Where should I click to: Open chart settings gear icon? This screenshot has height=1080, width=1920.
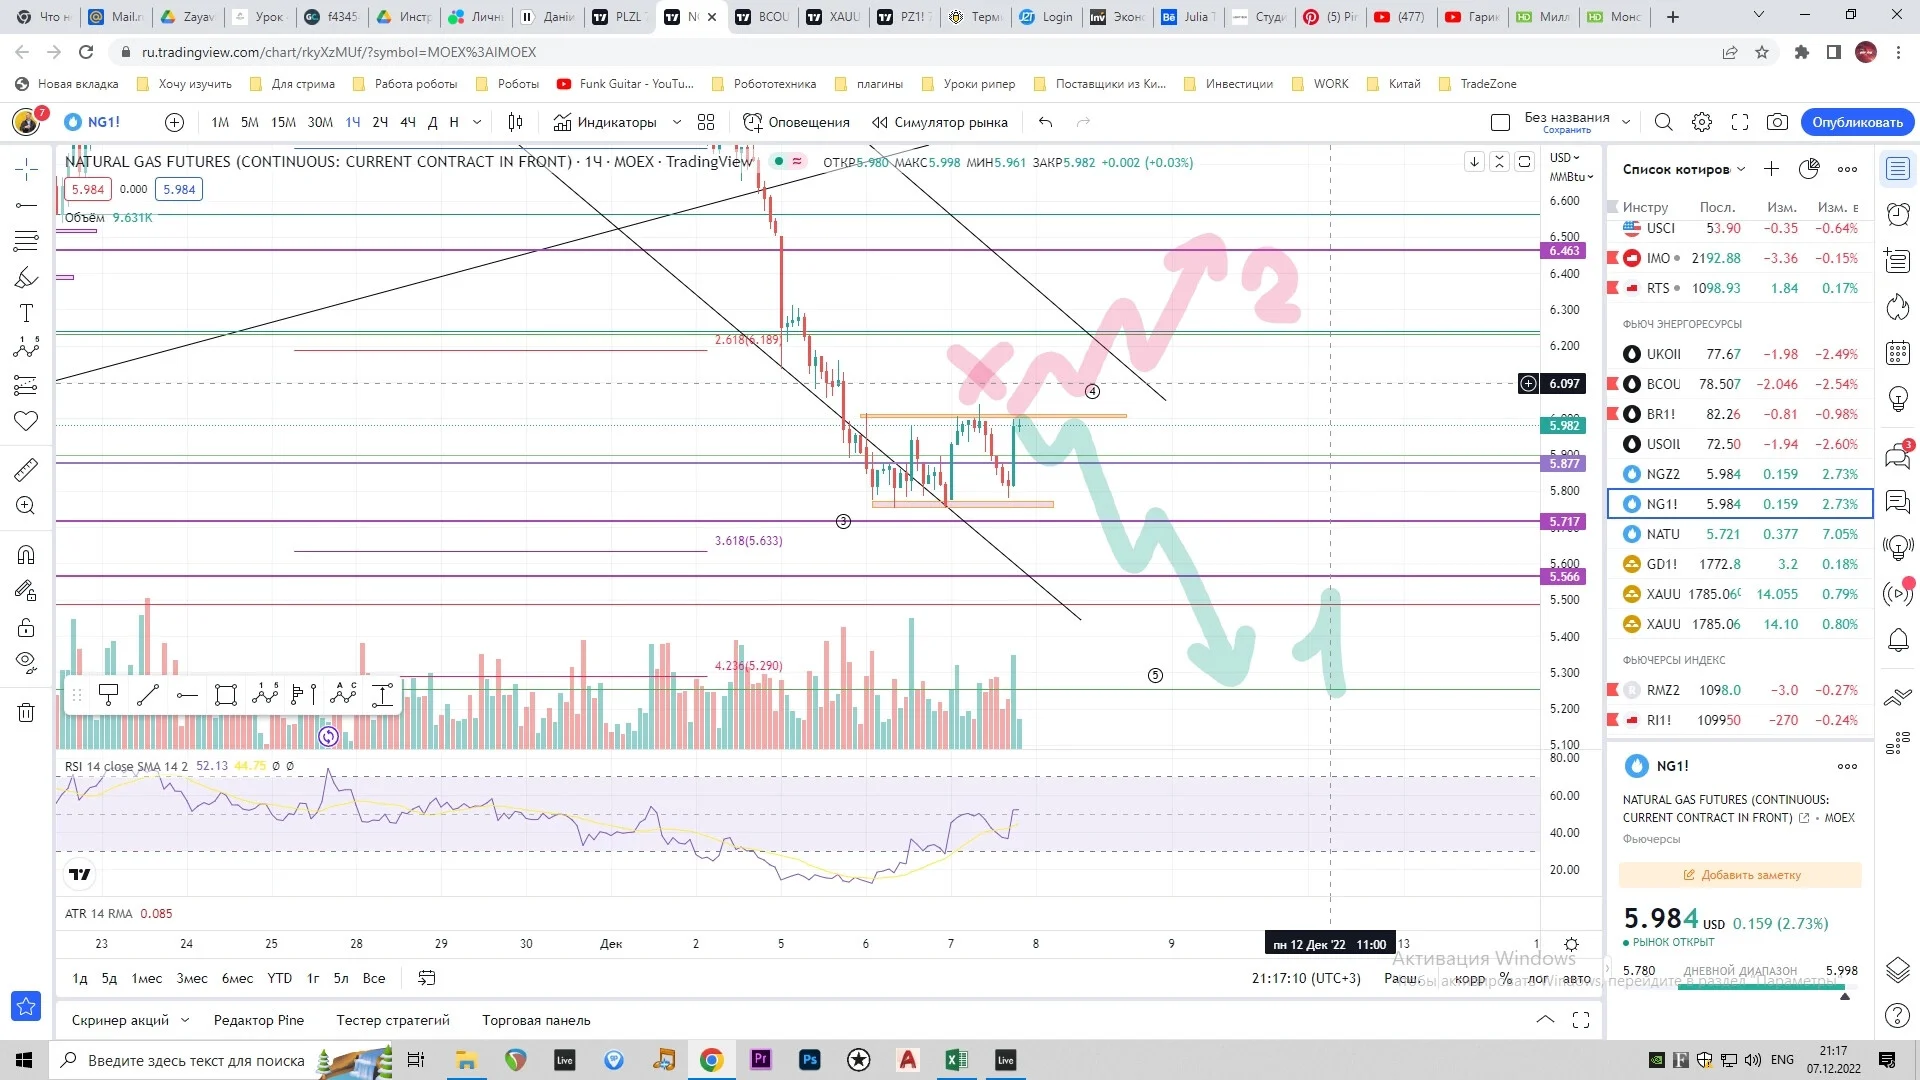tap(1702, 122)
